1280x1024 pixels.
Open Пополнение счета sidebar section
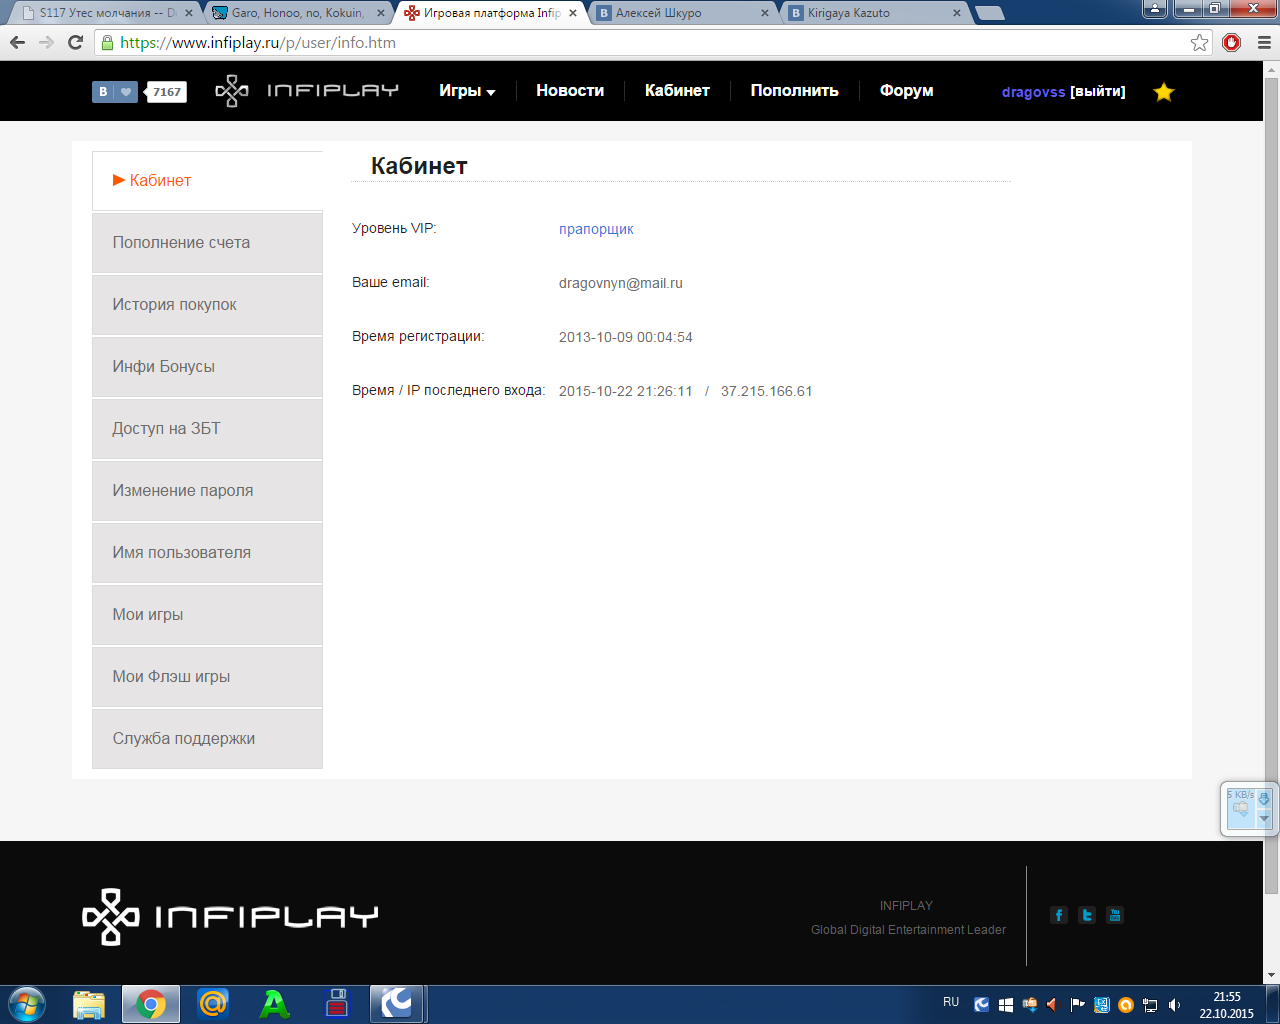207,243
